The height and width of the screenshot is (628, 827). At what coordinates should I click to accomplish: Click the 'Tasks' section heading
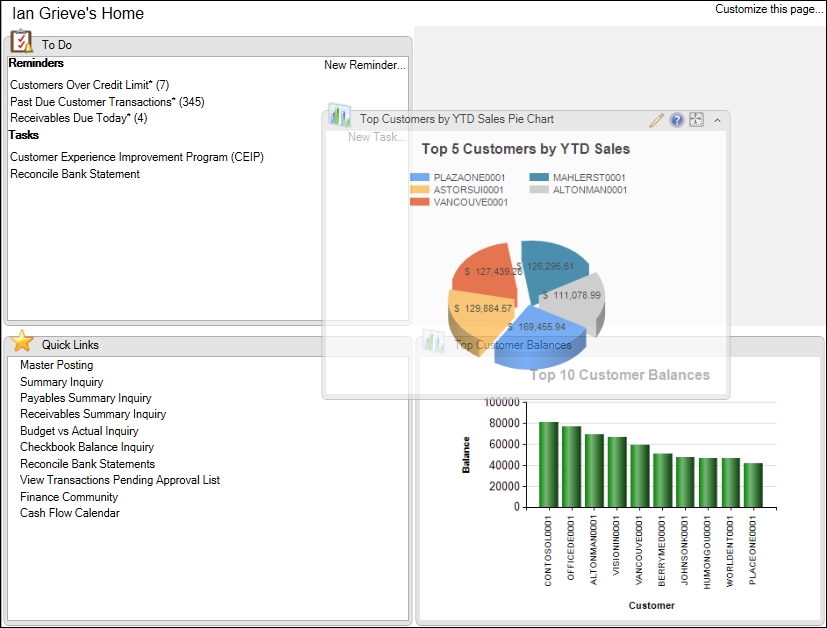tap(24, 135)
